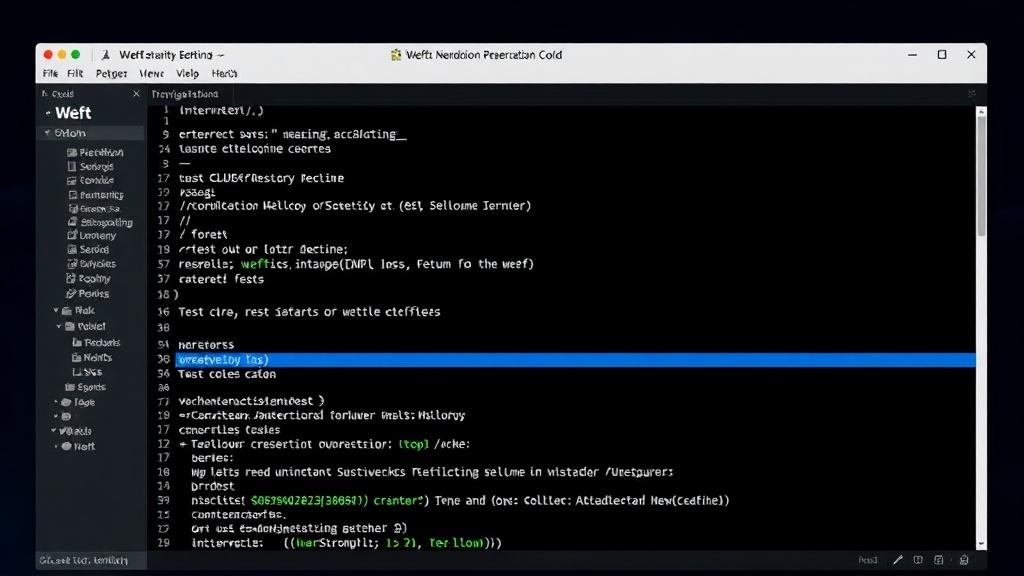Click the icon beside Serdcé tree item

pos(72,249)
